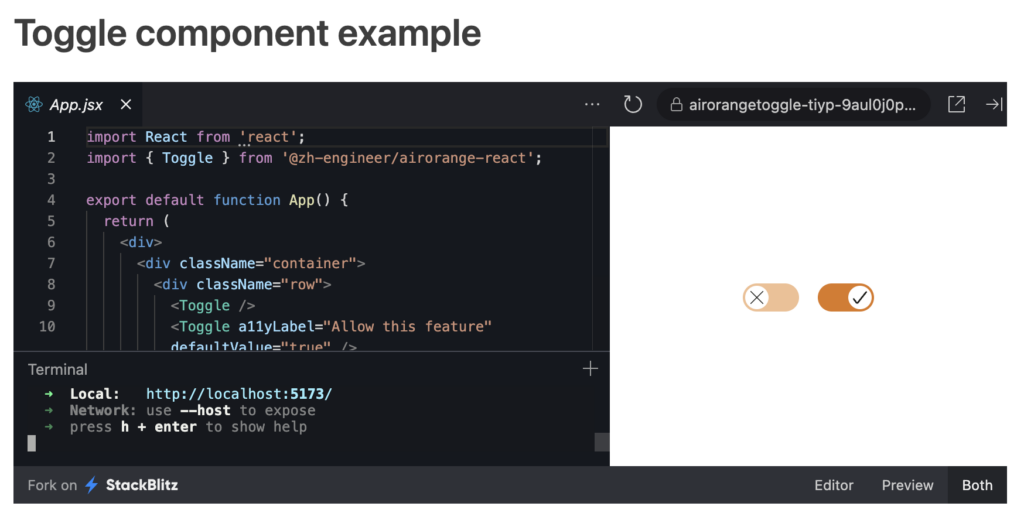
Task: Switch to the Editor-only view
Action: (x=833, y=485)
